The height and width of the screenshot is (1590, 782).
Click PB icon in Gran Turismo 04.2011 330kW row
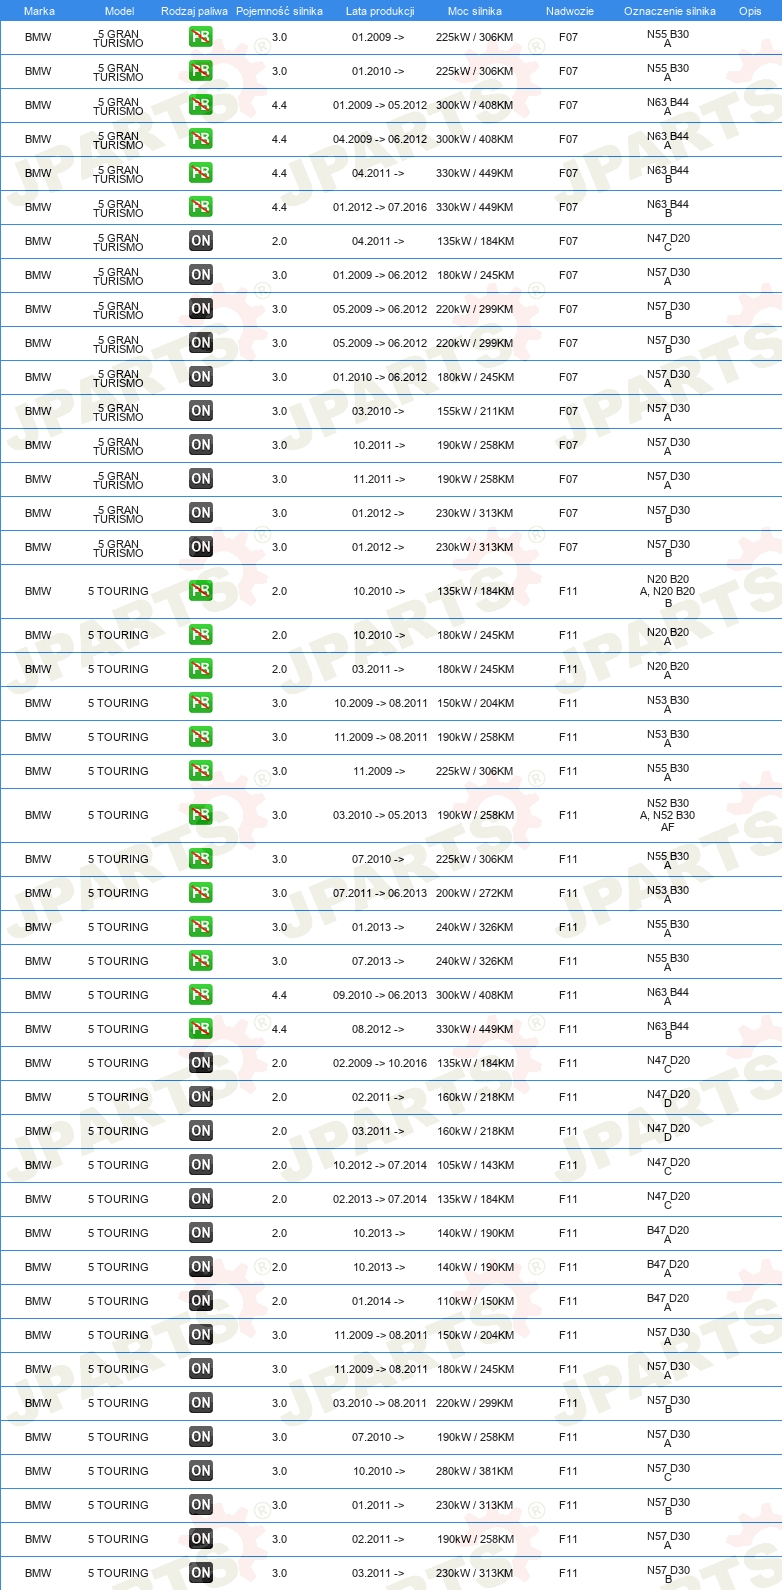[201, 173]
